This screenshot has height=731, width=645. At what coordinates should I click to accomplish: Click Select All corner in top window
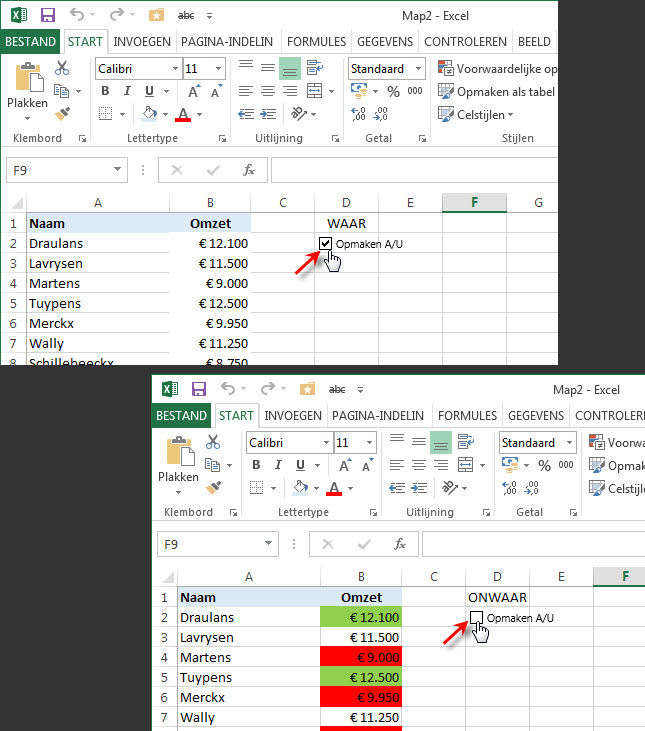pos(16,203)
